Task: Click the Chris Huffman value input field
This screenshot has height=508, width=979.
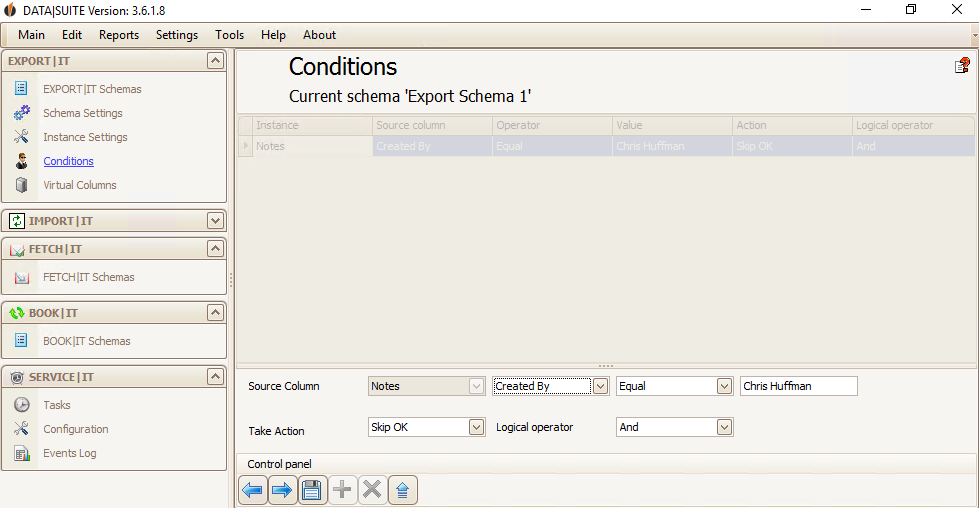Action: [799, 386]
